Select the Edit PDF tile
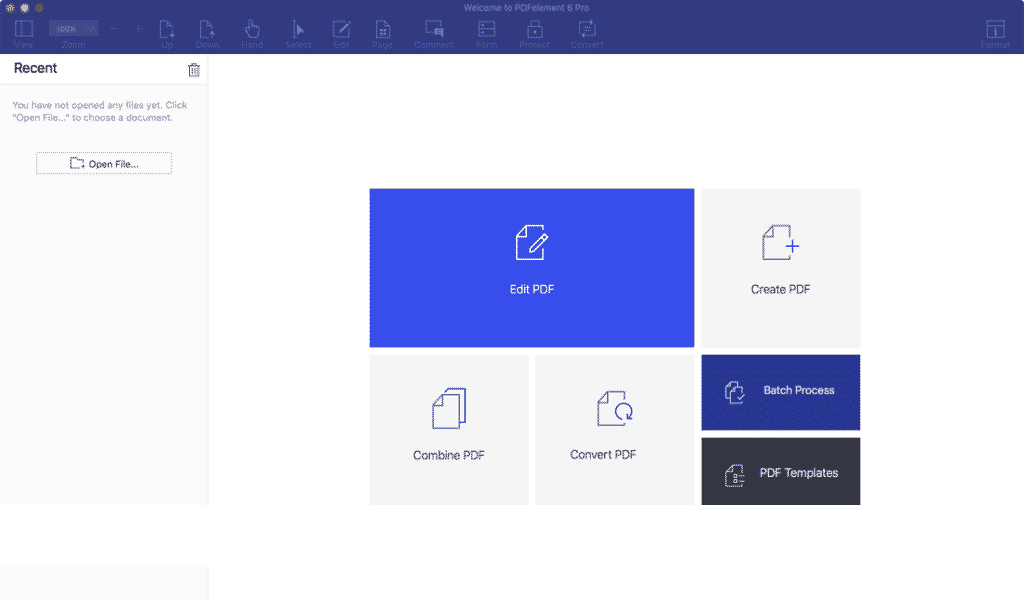Viewport: 1024px width, 600px height. click(x=531, y=267)
